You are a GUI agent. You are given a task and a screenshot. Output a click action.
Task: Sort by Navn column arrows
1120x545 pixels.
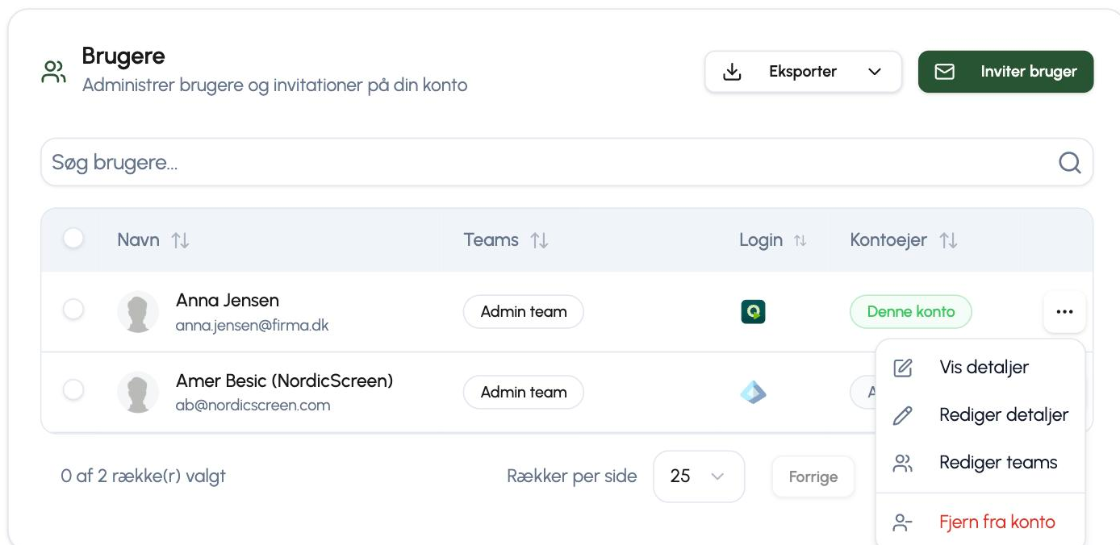[181, 240]
